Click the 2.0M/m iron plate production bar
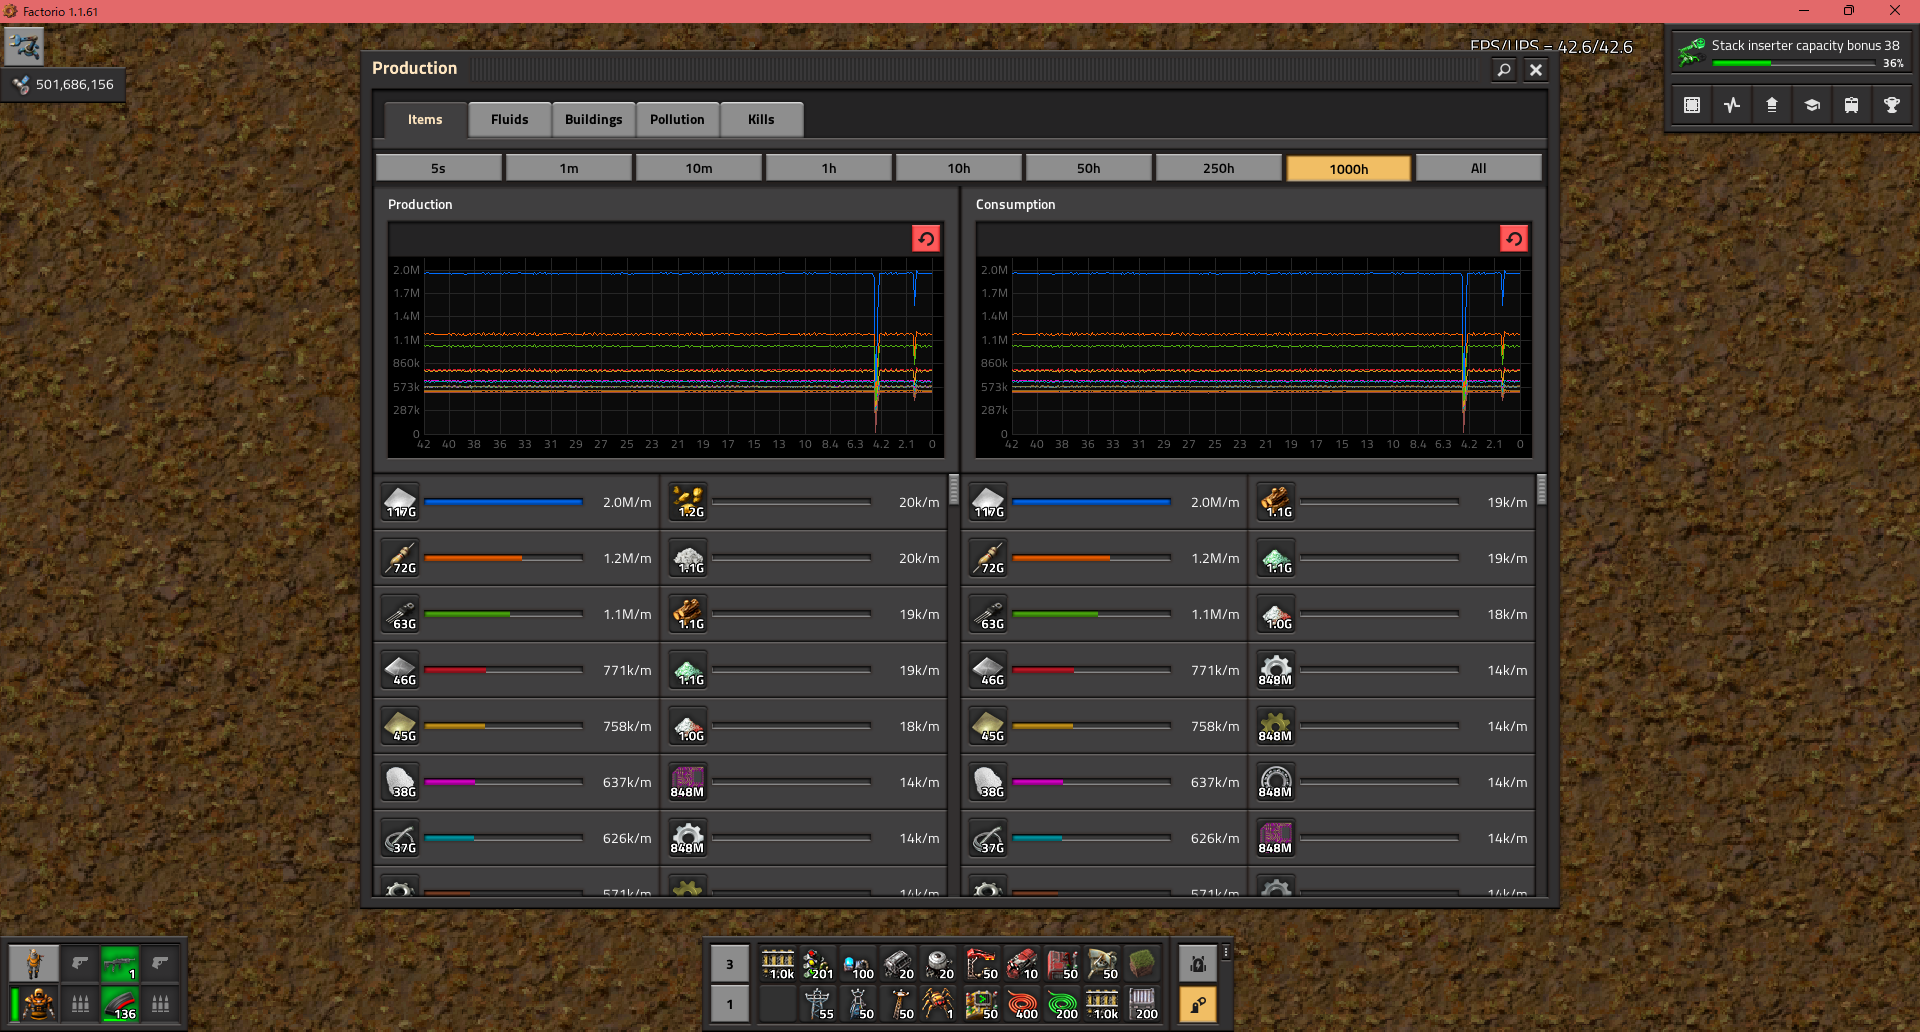Image resolution: width=1920 pixels, height=1032 pixels. pyautogui.click(x=503, y=502)
